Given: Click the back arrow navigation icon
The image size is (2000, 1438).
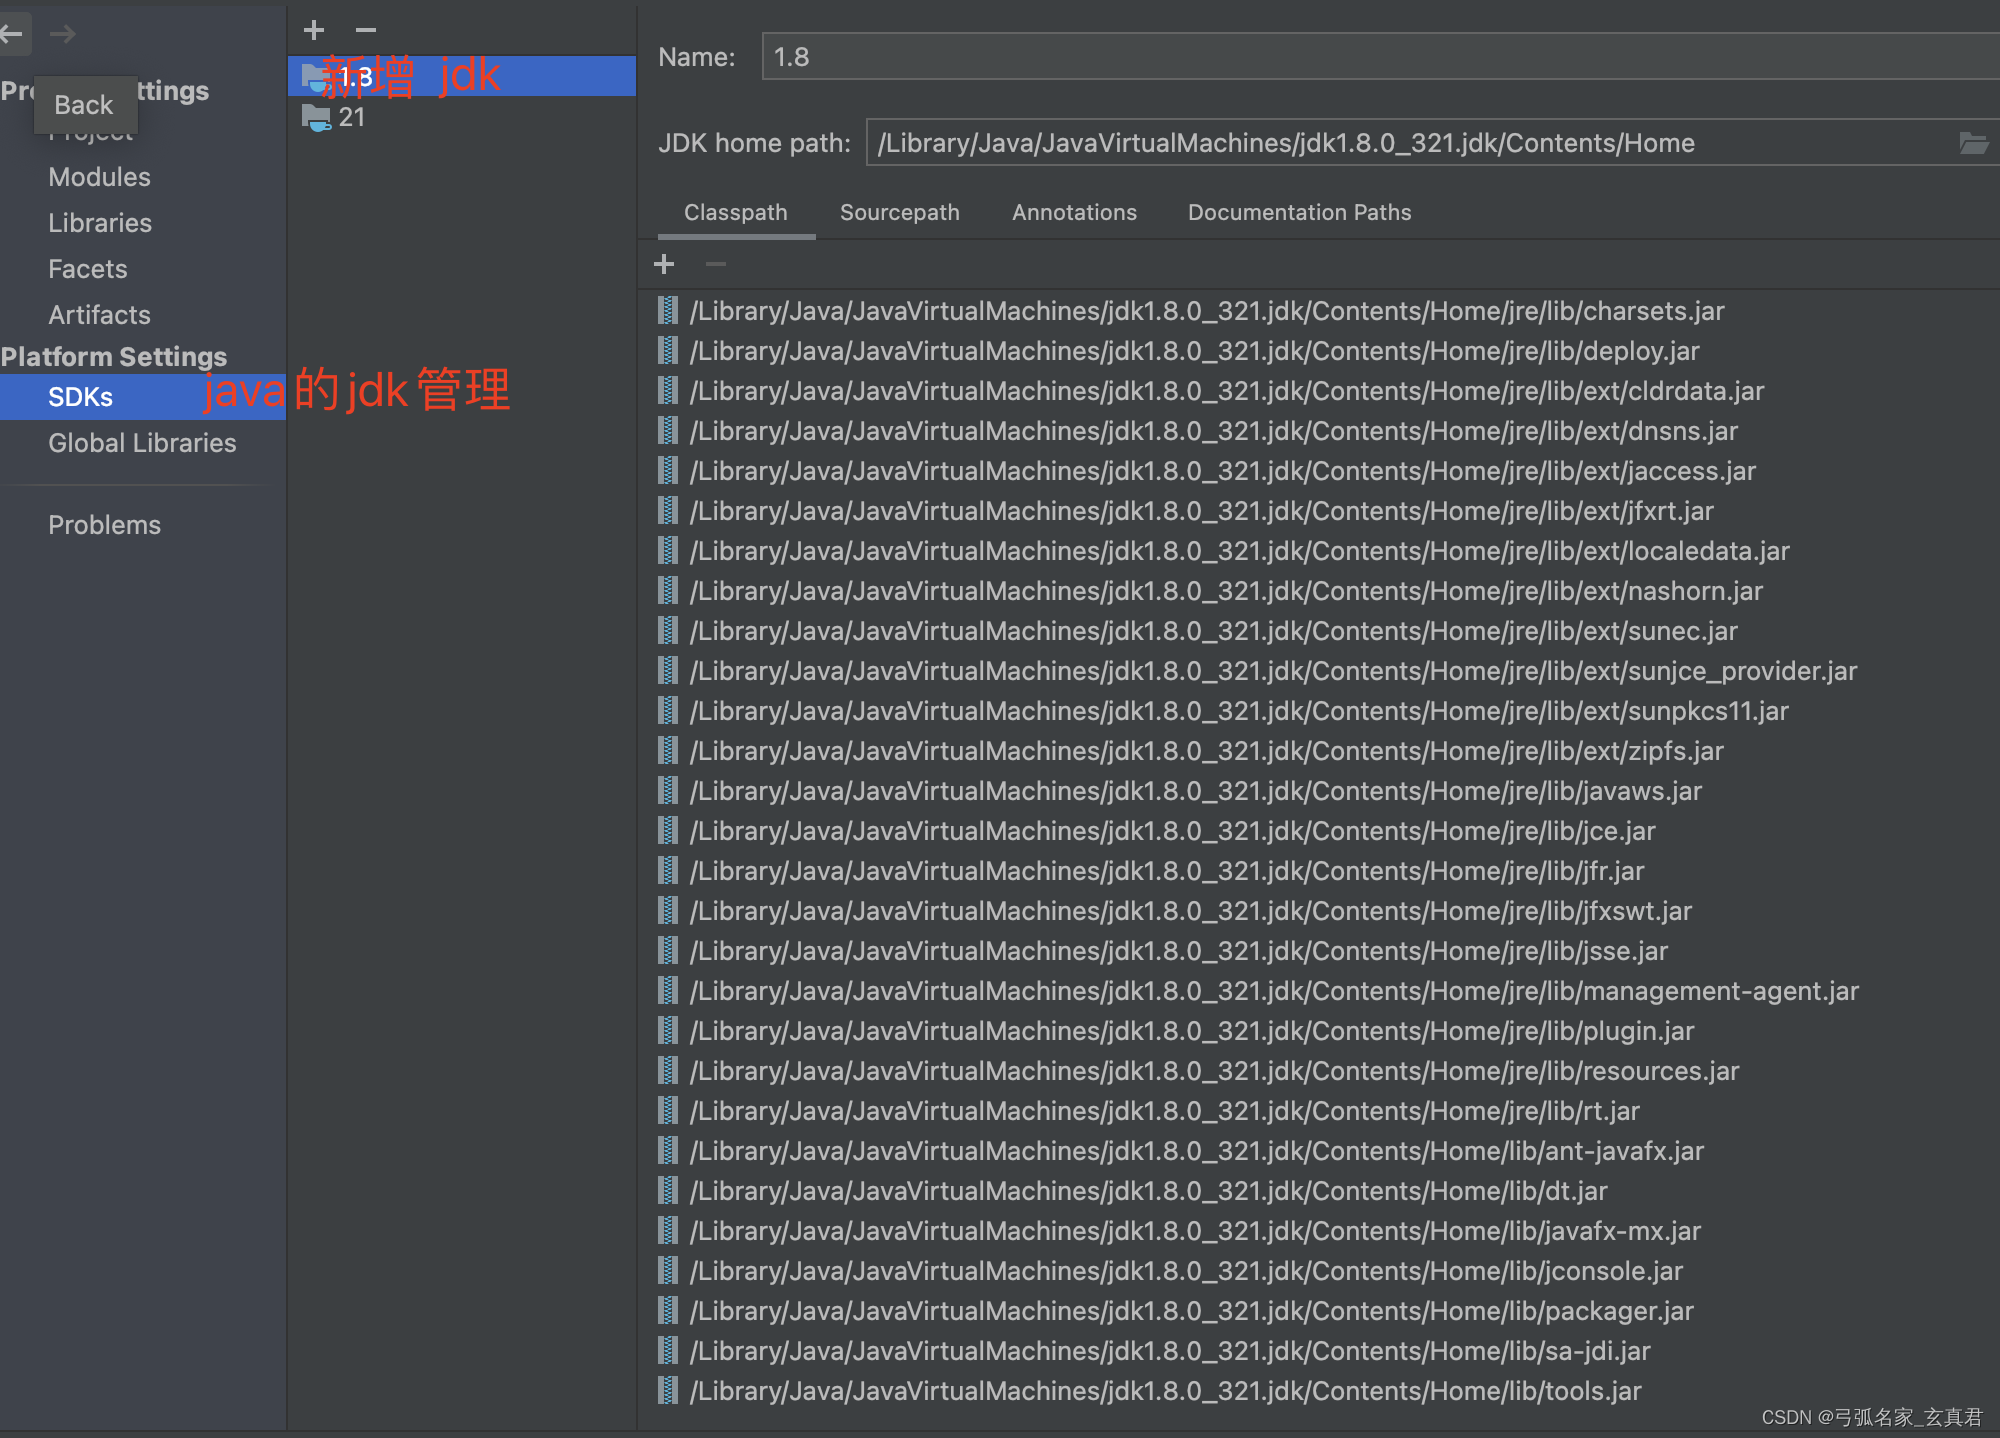Looking at the screenshot, I should tap(12, 34).
